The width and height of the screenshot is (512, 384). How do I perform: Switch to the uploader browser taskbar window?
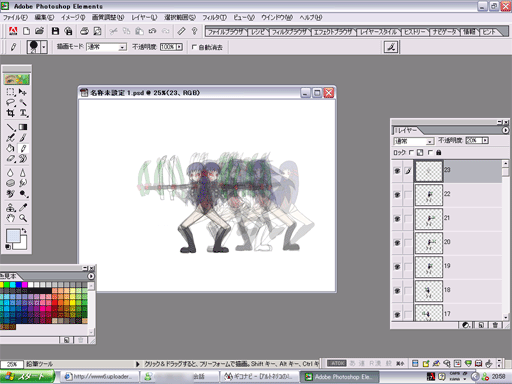pyautogui.click(x=99, y=377)
